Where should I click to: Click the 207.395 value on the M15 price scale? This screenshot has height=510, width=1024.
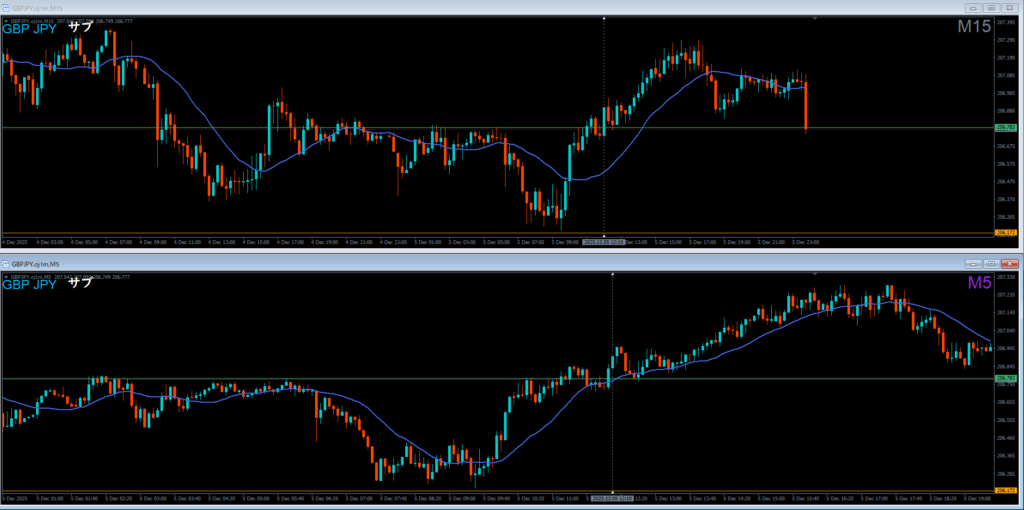coord(1004,22)
